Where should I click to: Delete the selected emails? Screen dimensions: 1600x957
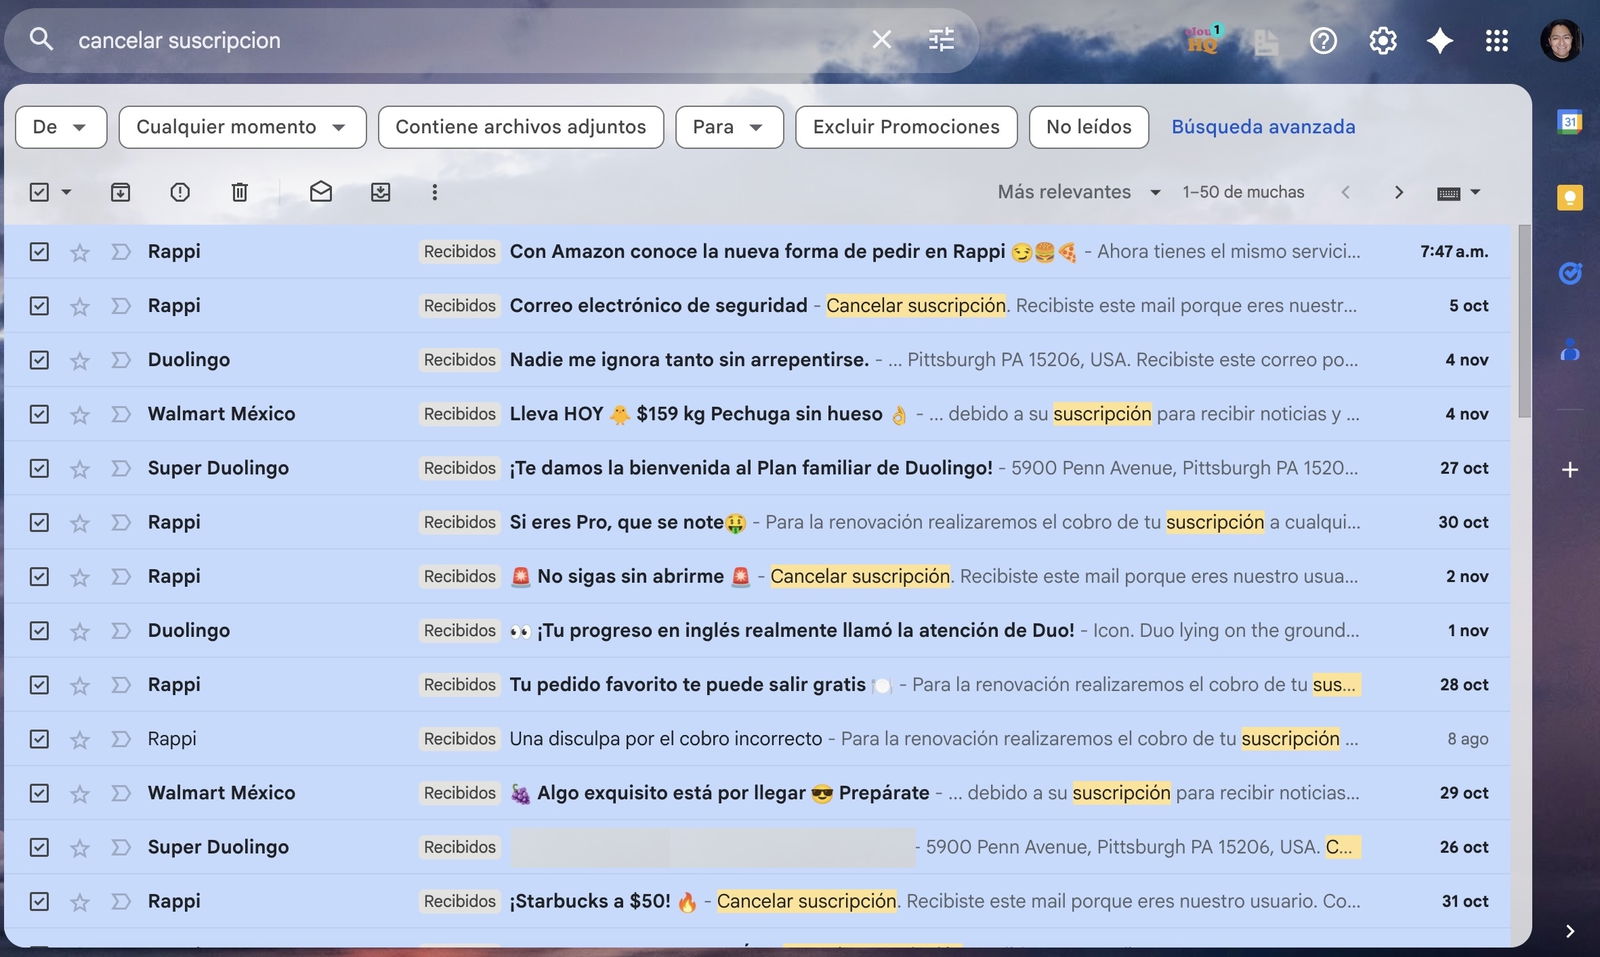click(x=240, y=191)
